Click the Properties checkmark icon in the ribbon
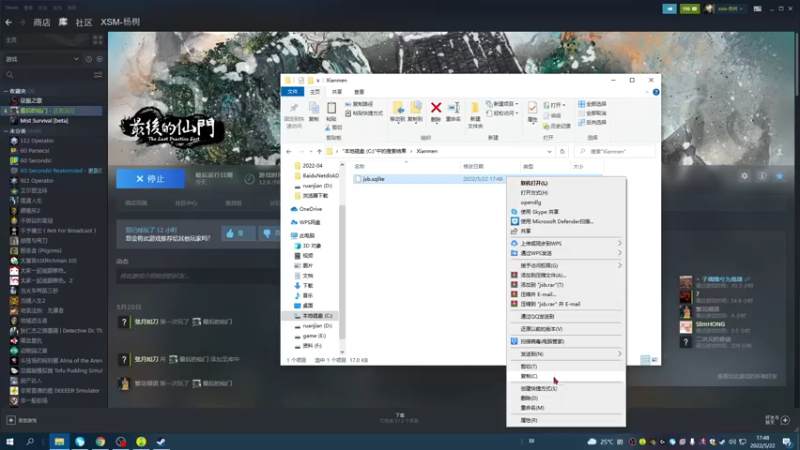This screenshot has width=800, height=450. (x=532, y=108)
